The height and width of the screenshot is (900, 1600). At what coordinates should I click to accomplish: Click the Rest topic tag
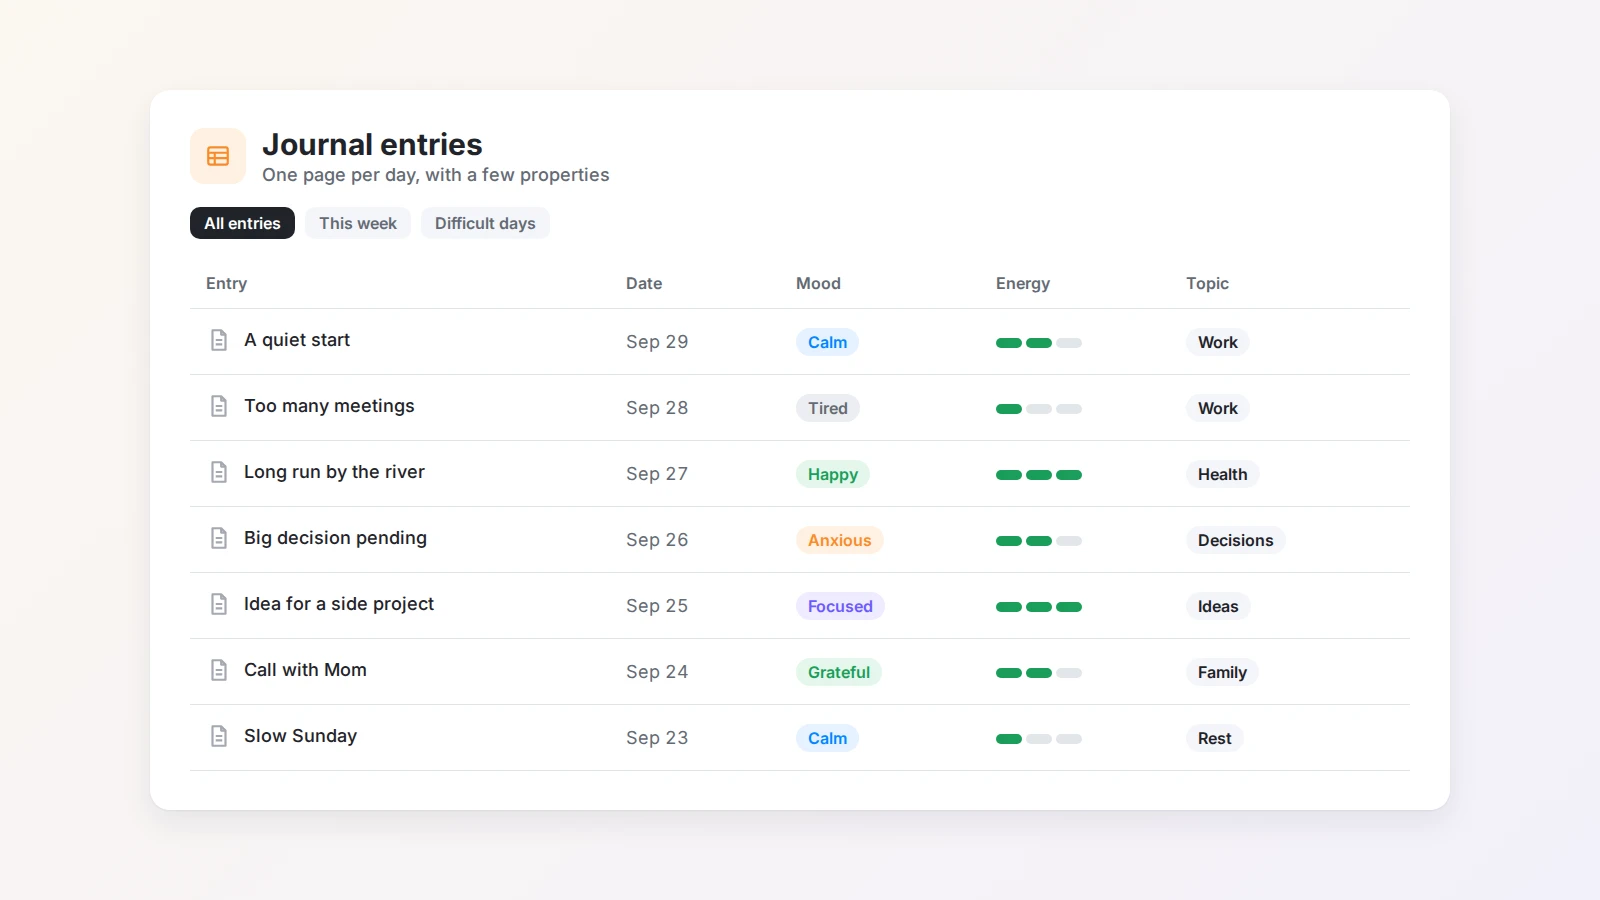[x=1215, y=738]
